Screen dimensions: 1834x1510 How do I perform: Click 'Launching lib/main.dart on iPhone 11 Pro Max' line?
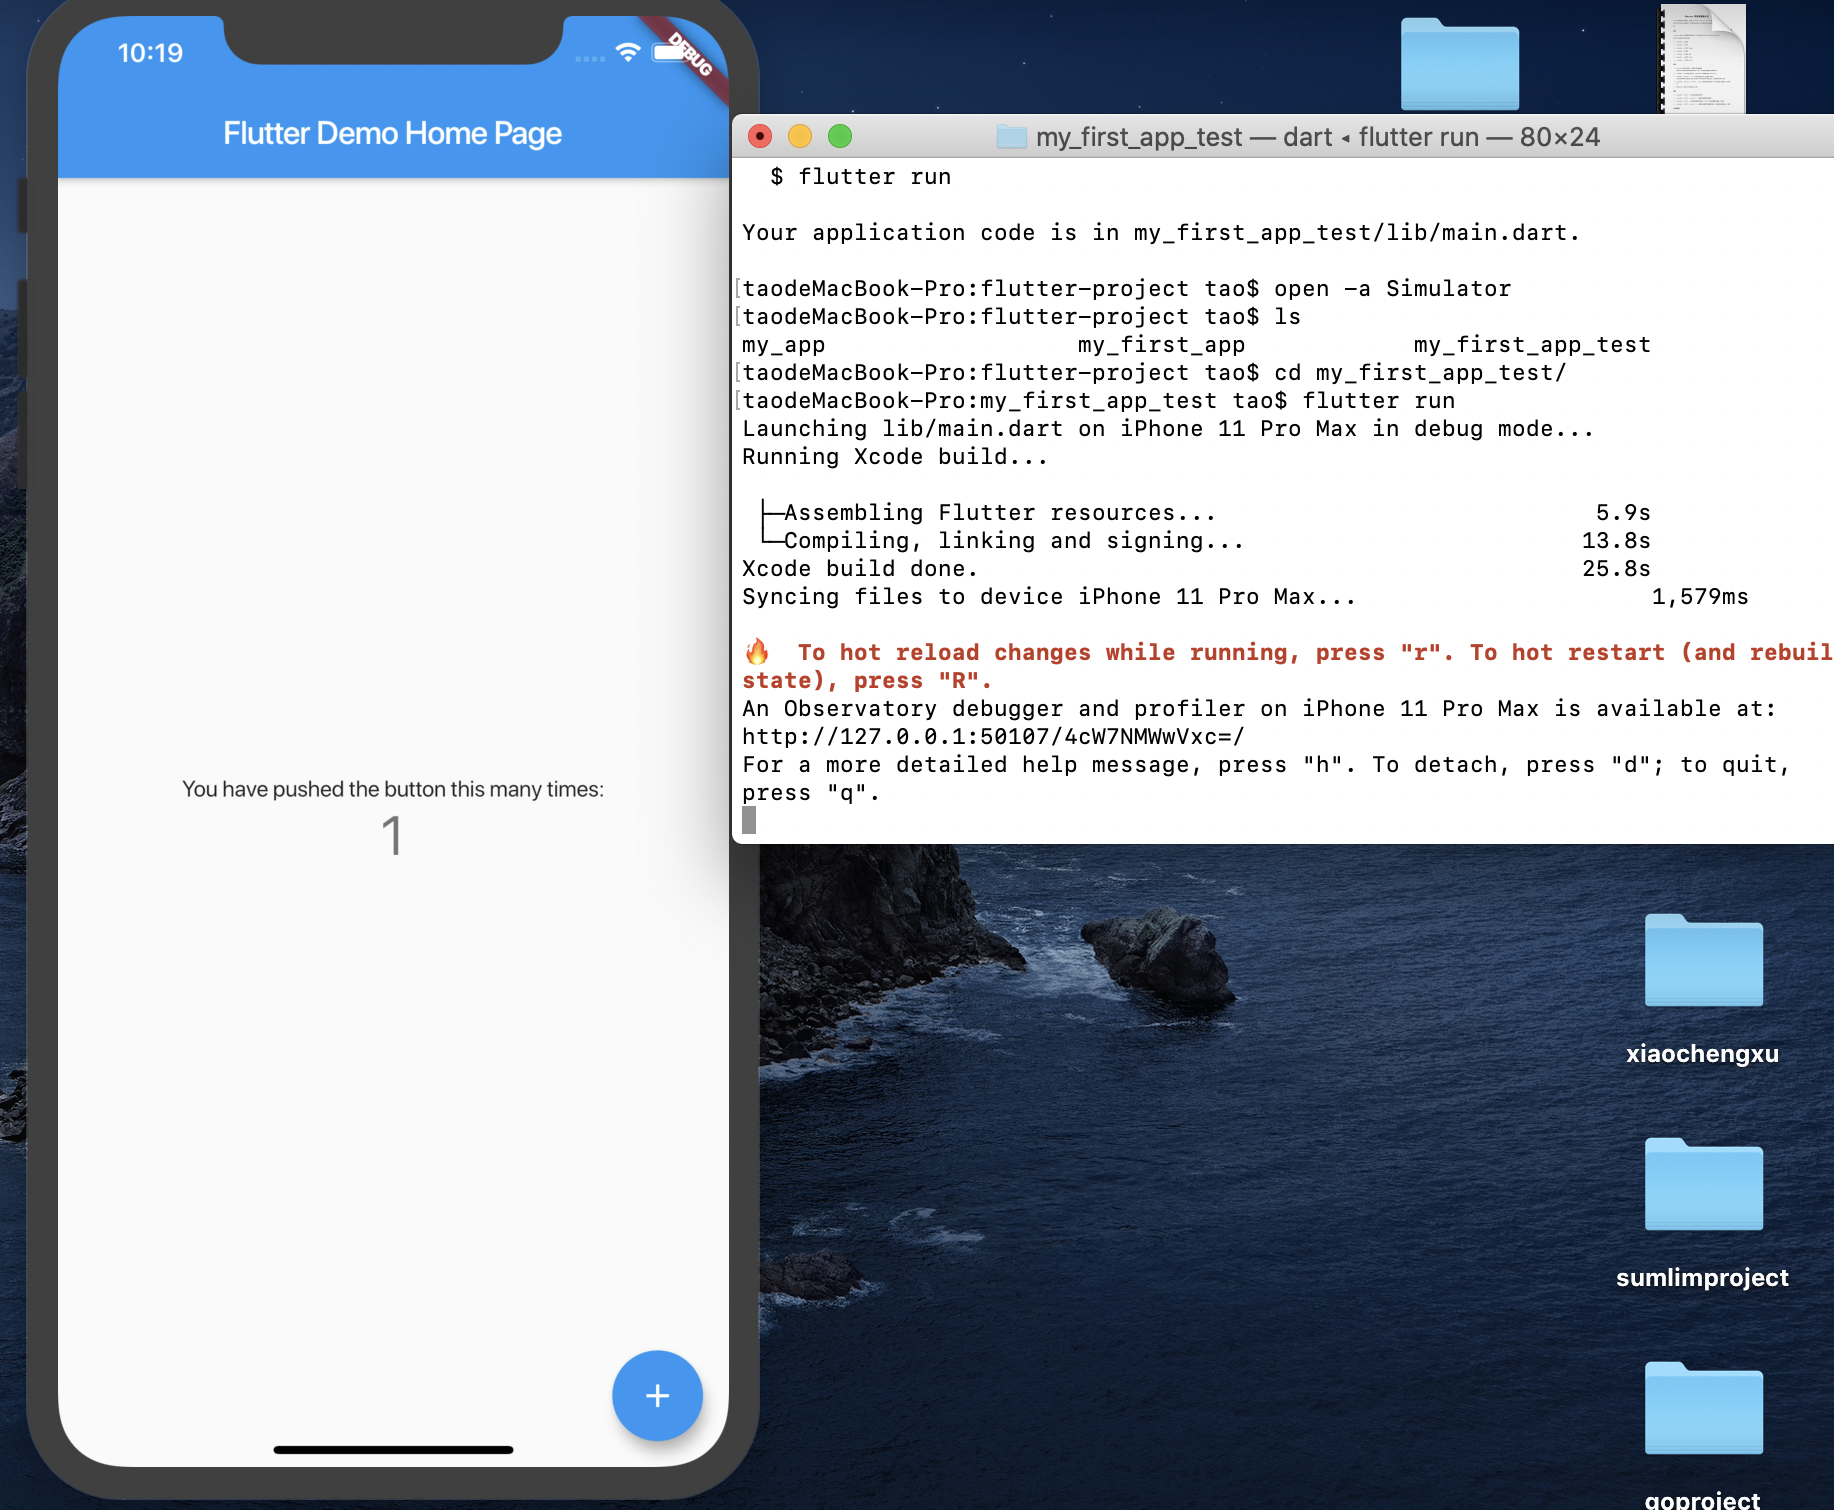(1168, 429)
